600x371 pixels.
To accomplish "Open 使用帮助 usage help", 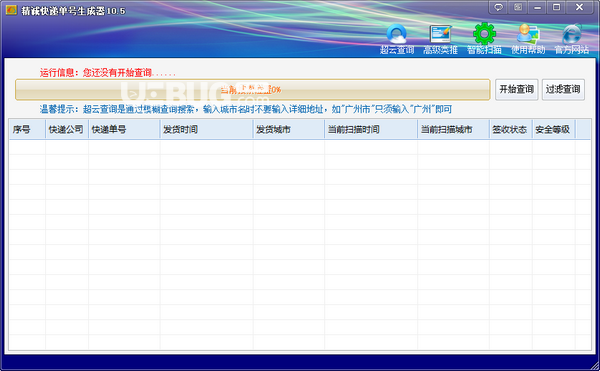I will (x=528, y=39).
